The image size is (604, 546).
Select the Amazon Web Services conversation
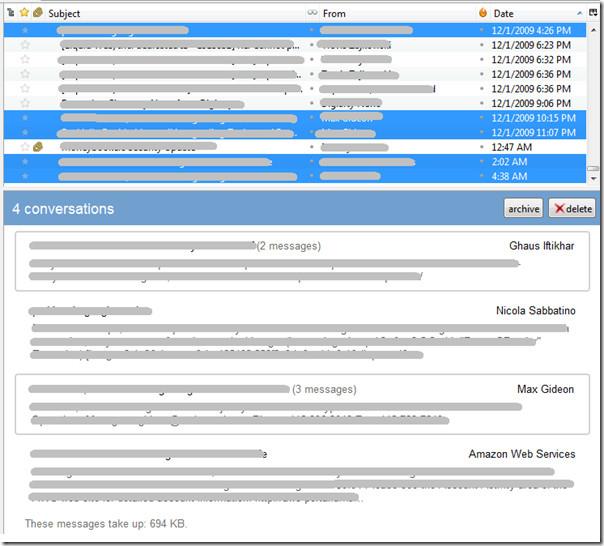coord(302,475)
